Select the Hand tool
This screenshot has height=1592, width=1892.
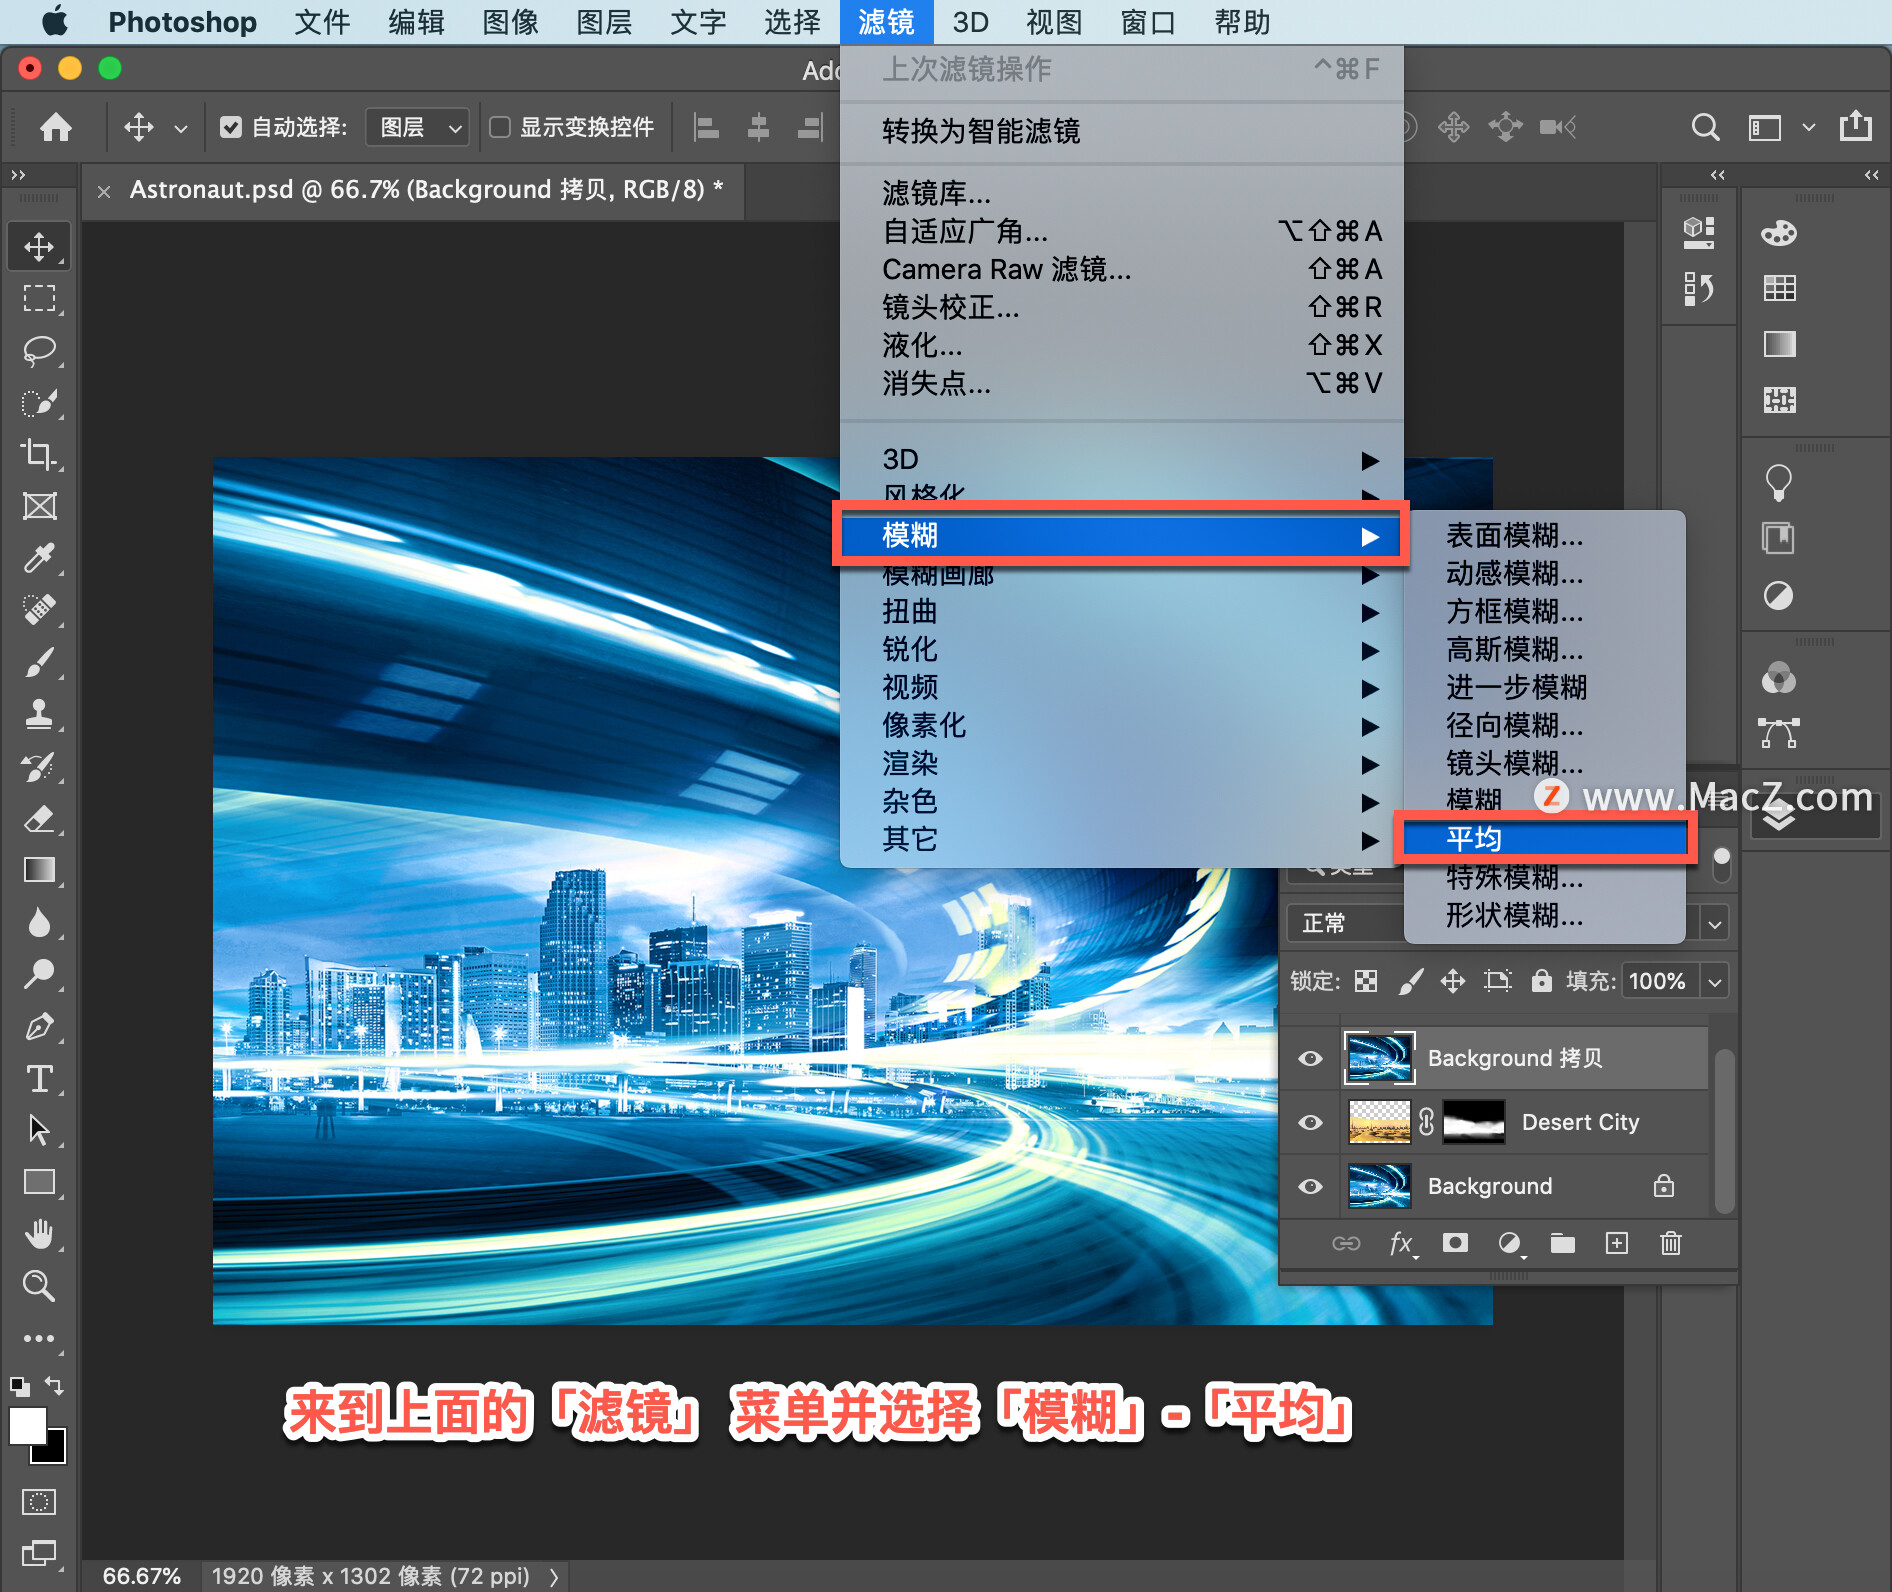click(x=39, y=1234)
